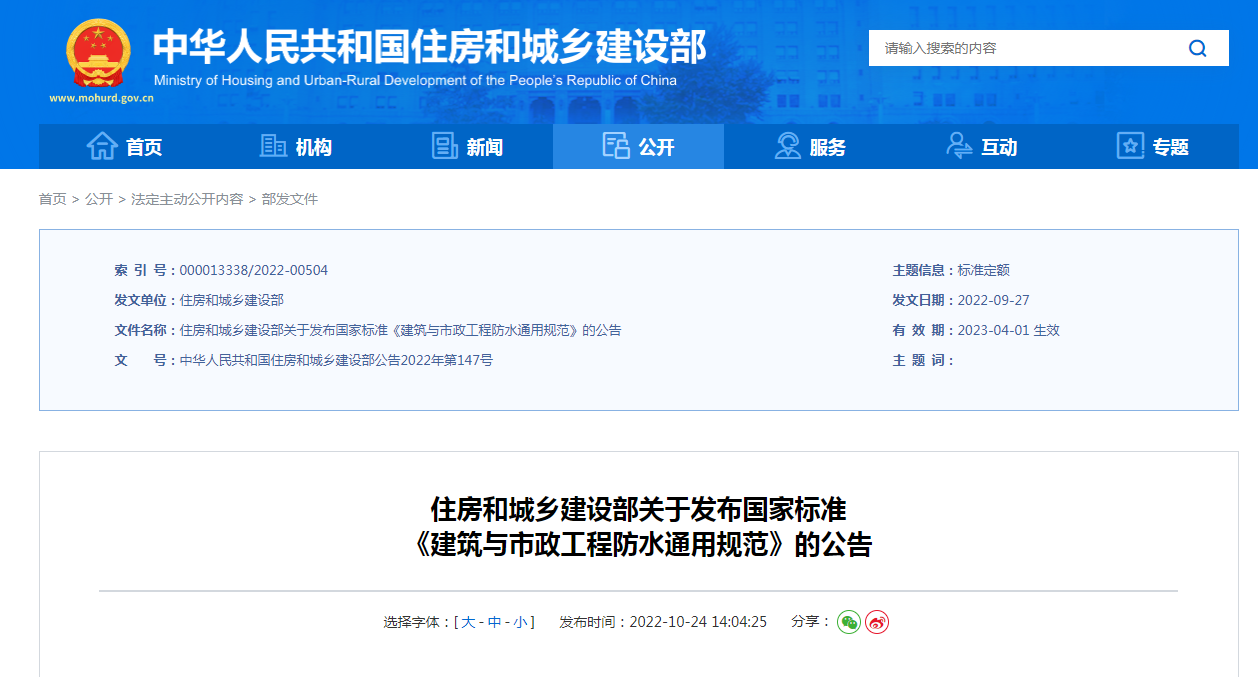Click the www.mohurd.gov.cn URL text
1258x677 pixels.
click(x=101, y=99)
